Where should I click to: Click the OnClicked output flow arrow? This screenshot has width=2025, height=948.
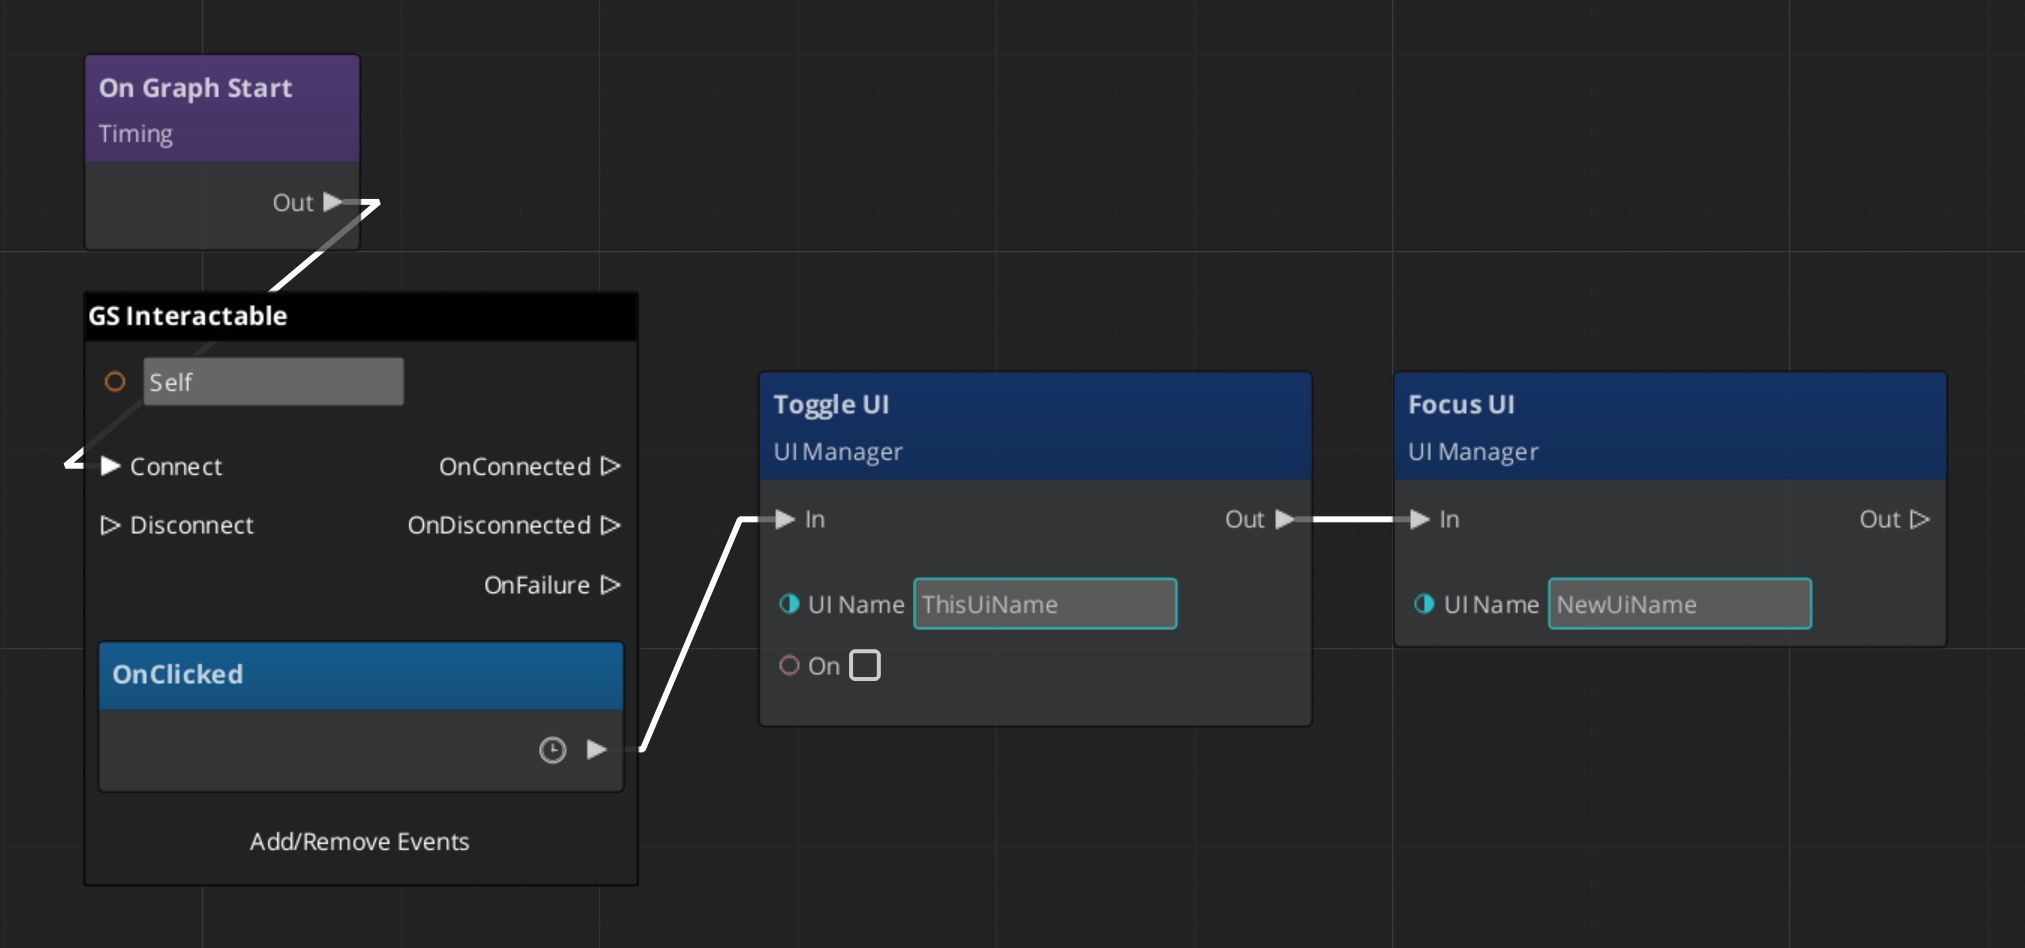coord(597,749)
